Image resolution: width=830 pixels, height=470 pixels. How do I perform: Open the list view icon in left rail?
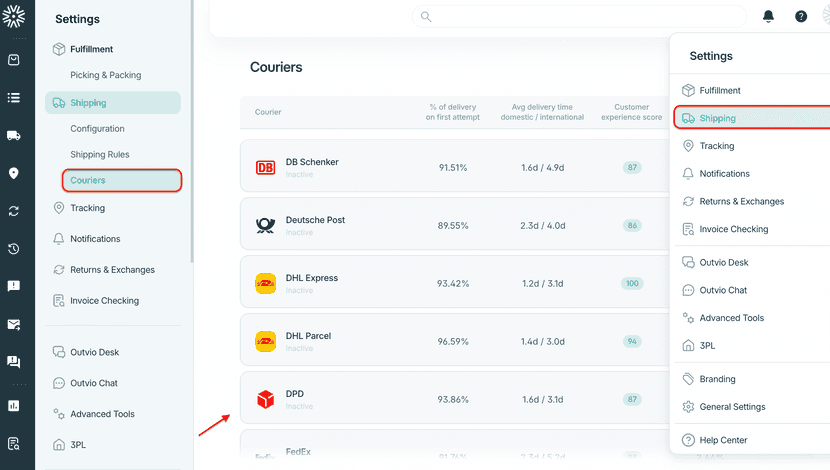14,98
